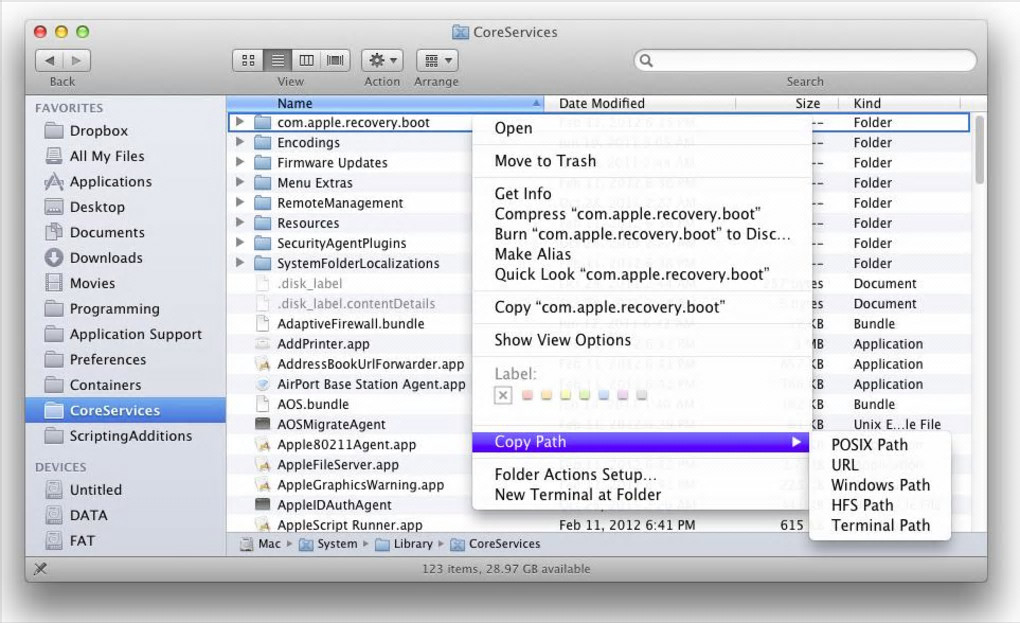Choose Terminal Path in submenu
Viewport: 1020px width, 623px height.
[880, 525]
